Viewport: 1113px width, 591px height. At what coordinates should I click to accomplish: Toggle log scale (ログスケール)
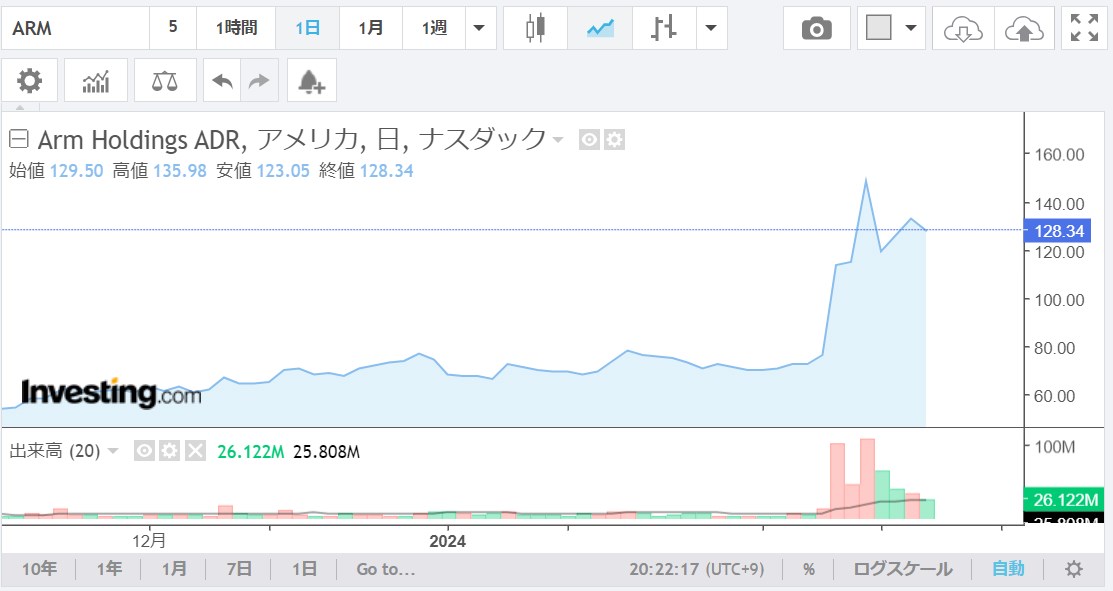(x=902, y=569)
